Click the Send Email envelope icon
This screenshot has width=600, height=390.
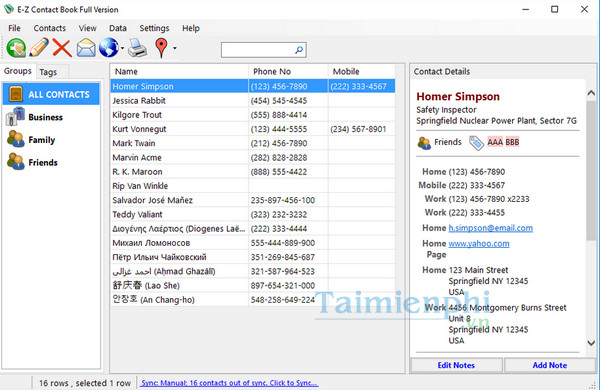[x=86, y=48]
